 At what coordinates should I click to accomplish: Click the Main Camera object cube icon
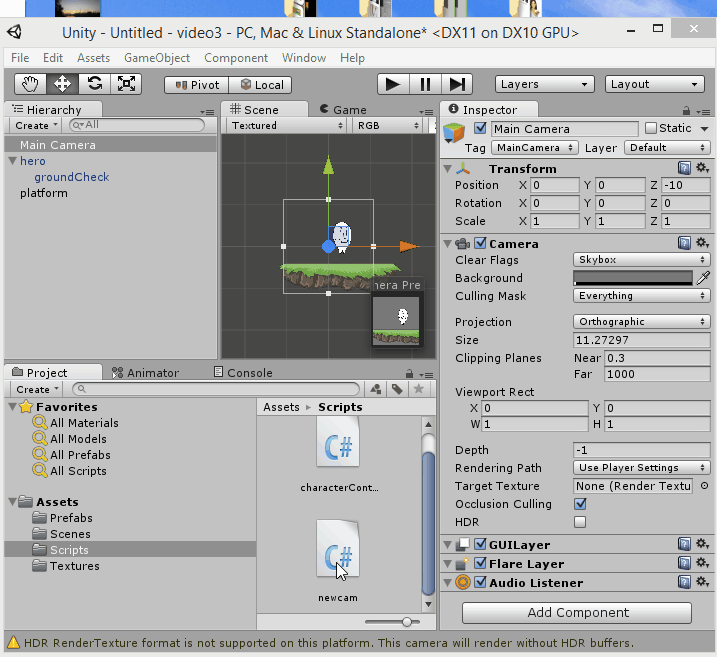(x=454, y=133)
